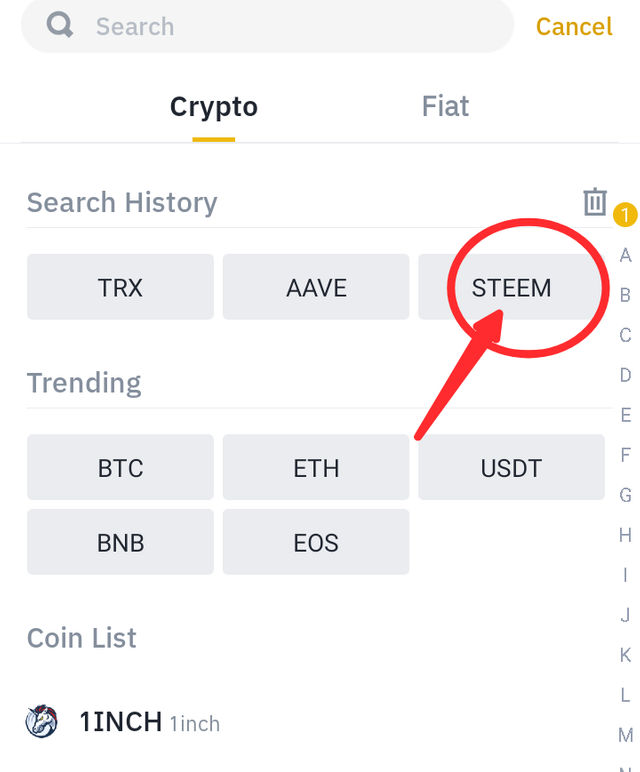Pick ETH in Trending
Image resolution: width=640 pixels, height=772 pixels.
[x=316, y=467]
